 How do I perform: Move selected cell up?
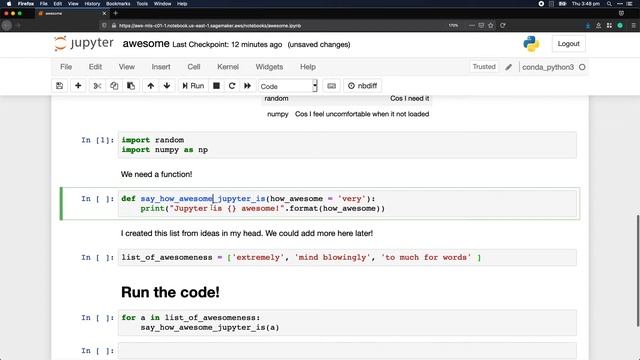pyautogui.click(x=151, y=86)
